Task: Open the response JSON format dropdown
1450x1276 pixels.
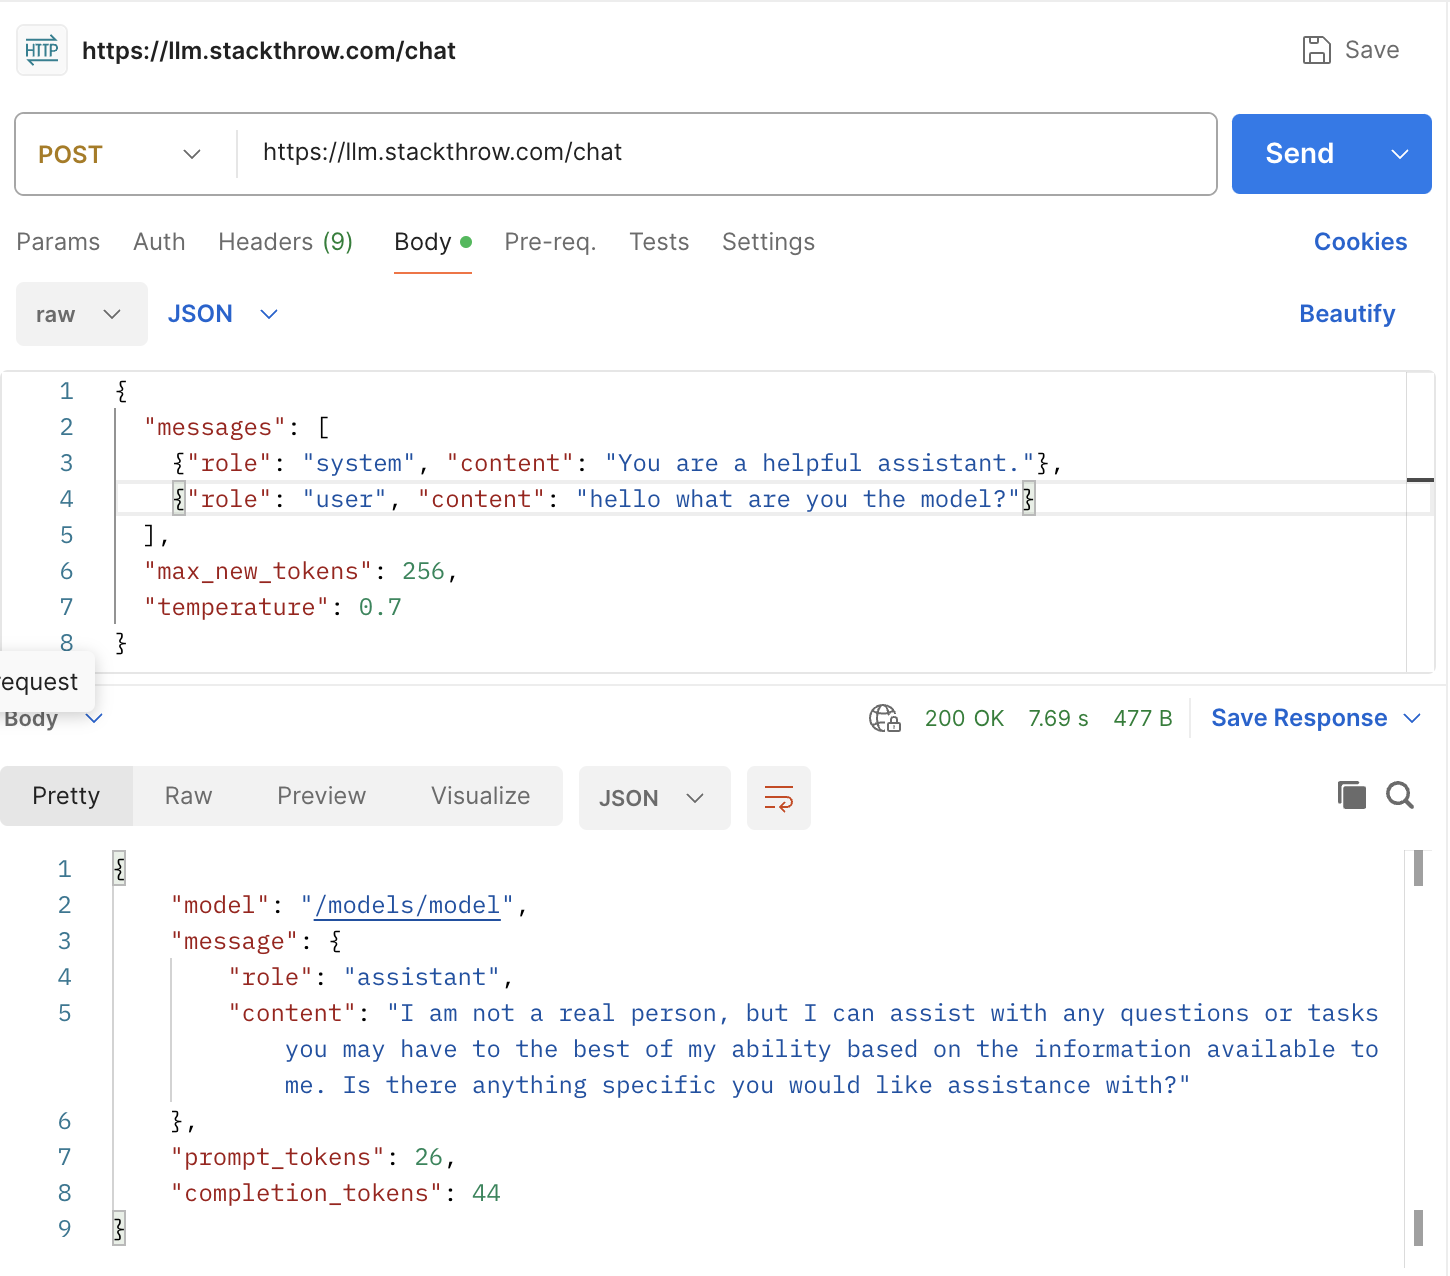Action: click(x=655, y=798)
